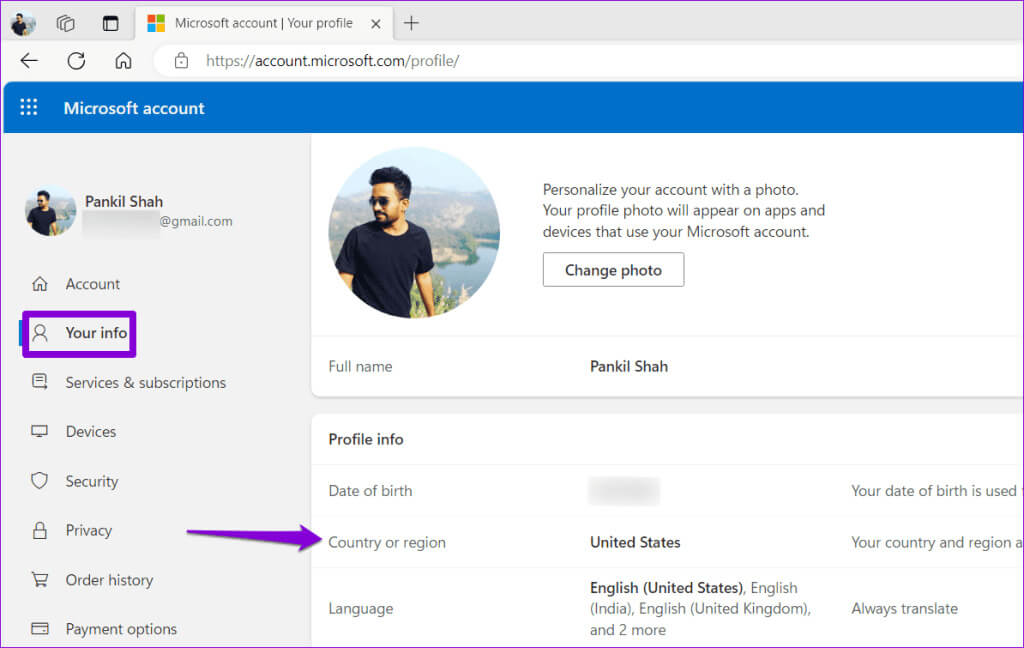Screen dimensions: 1024x648
Task: Click the Date of birth row label
Action: click(370, 491)
